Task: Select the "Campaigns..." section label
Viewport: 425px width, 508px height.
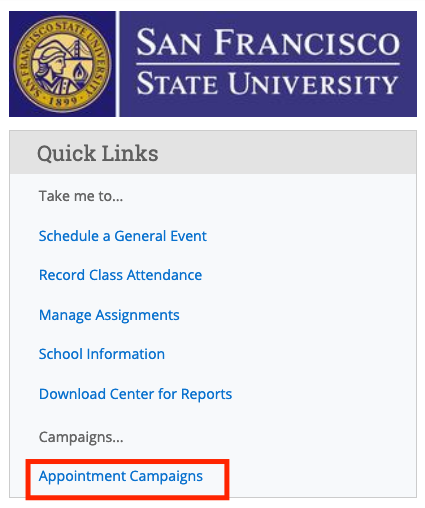Action: (x=81, y=437)
